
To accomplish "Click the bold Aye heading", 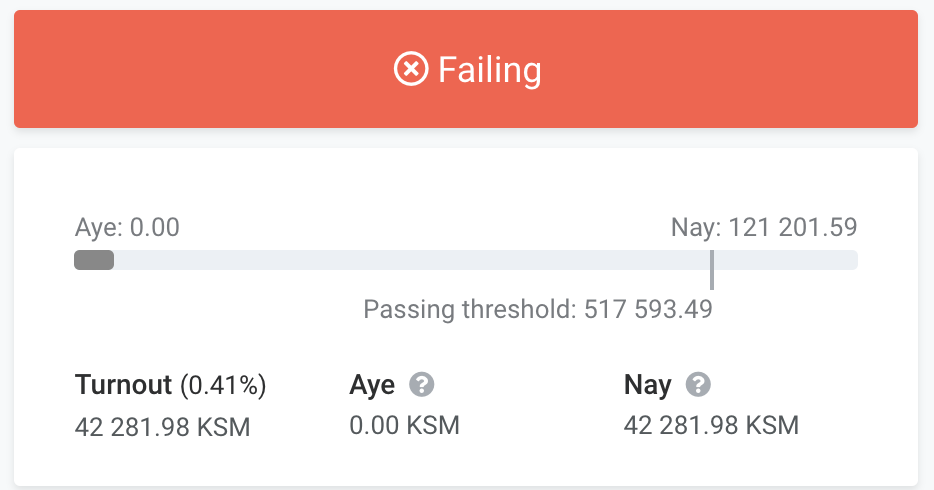I will pos(372,385).
